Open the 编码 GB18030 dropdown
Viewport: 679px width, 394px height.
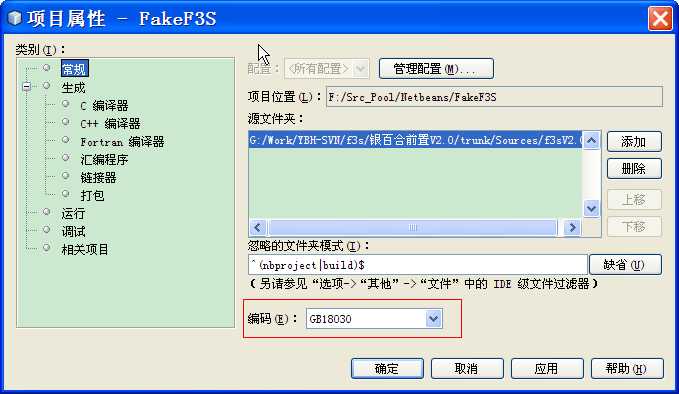click(x=433, y=319)
